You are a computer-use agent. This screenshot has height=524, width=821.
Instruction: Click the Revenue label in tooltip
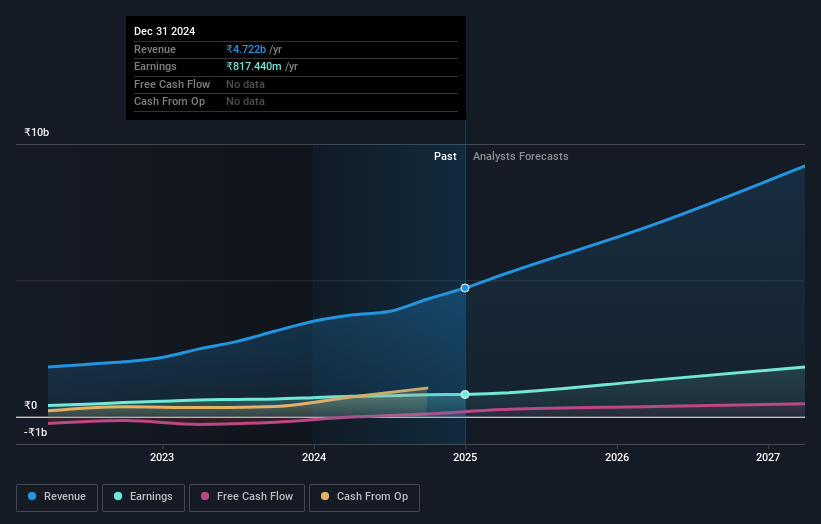(x=154, y=49)
